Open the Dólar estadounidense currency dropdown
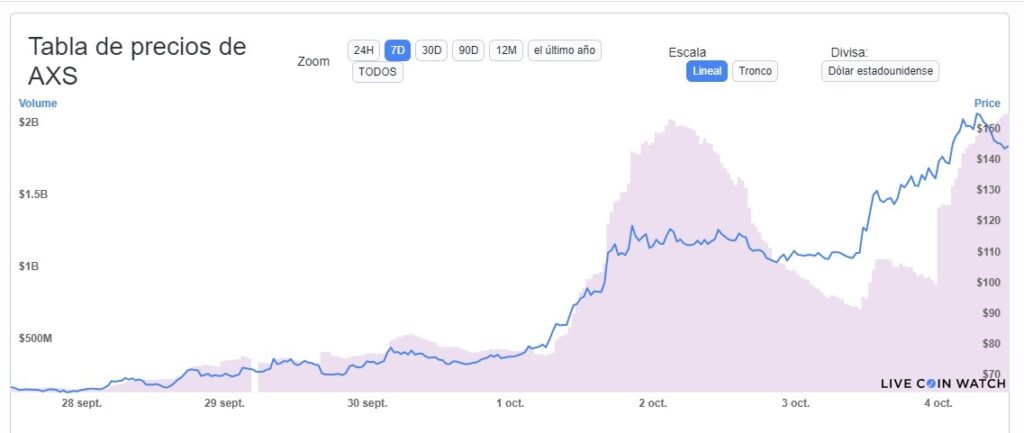Viewport: 1024px width, 433px height. click(x=879, y=71)
